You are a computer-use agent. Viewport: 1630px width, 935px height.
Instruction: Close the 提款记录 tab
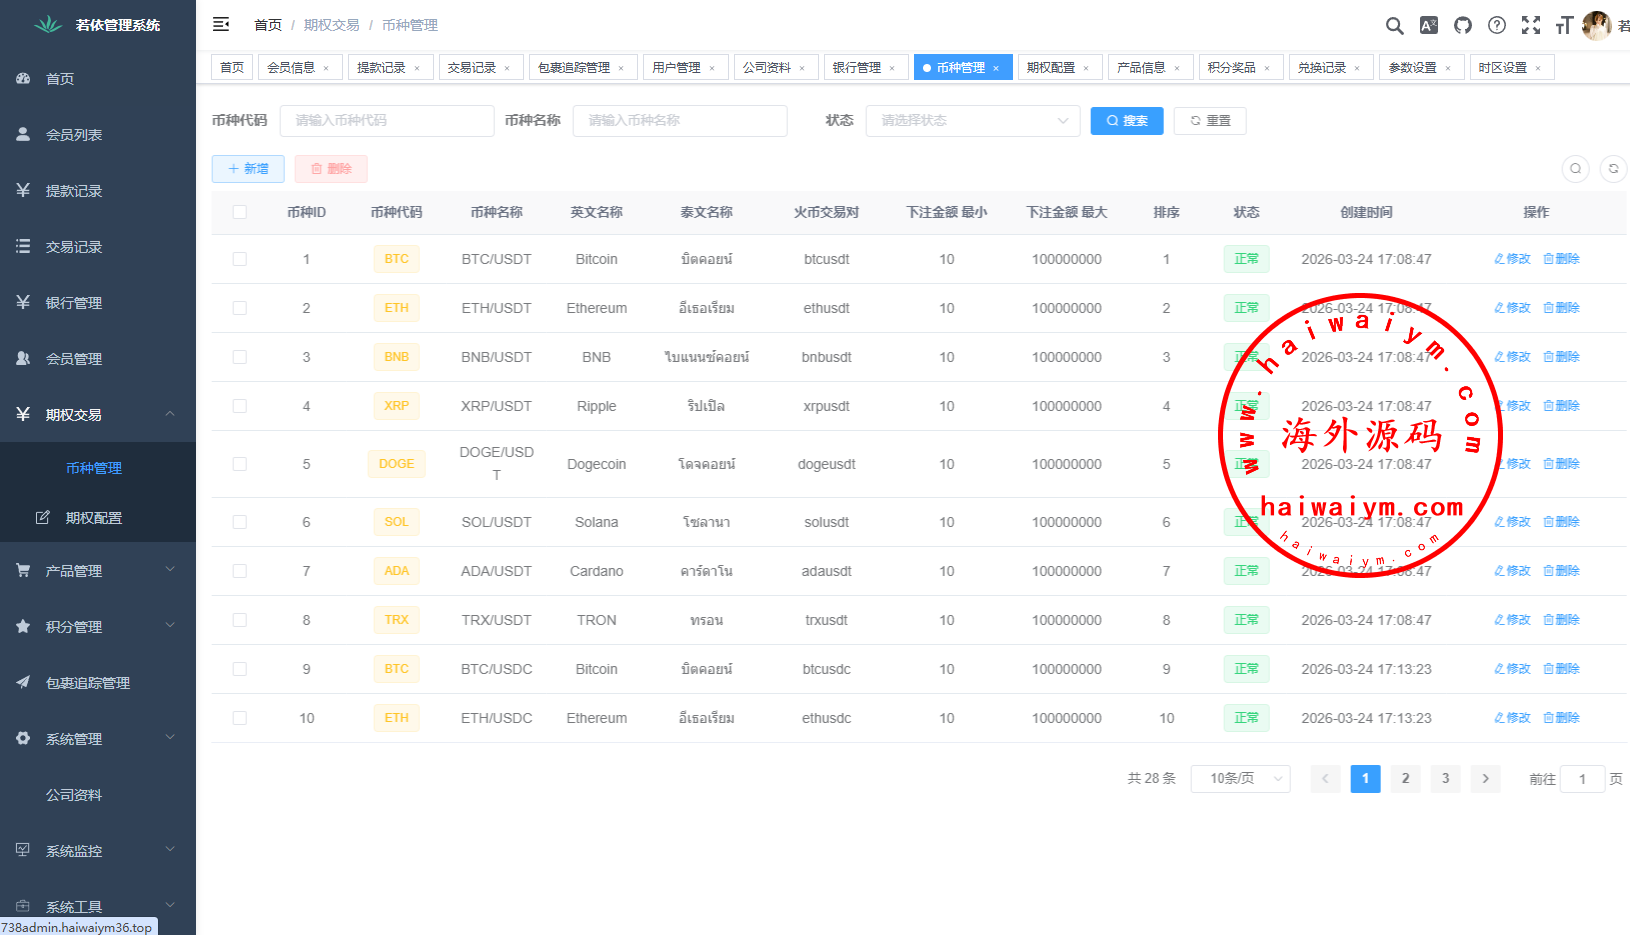coord(417,68)
